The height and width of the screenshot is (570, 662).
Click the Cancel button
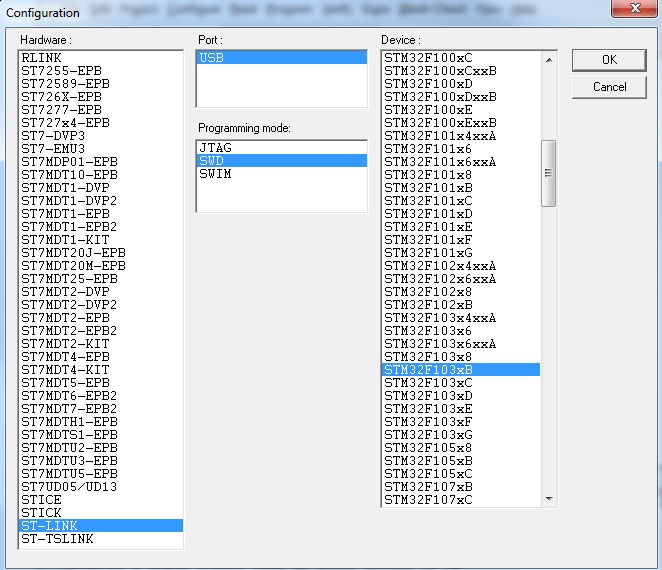pyautogui.click(x=609, y=87)
